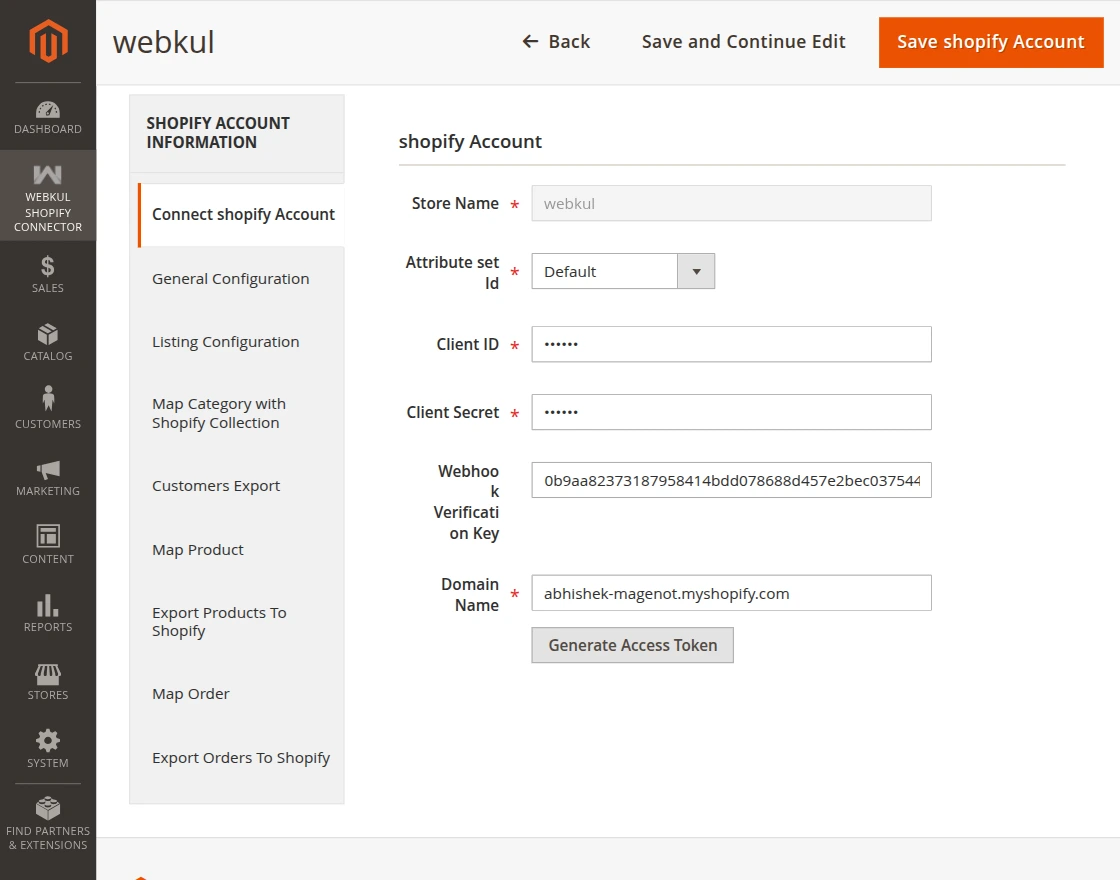Click the Magento logo icon
Screen dimensions: 1120x880
(x=48, y=41)
